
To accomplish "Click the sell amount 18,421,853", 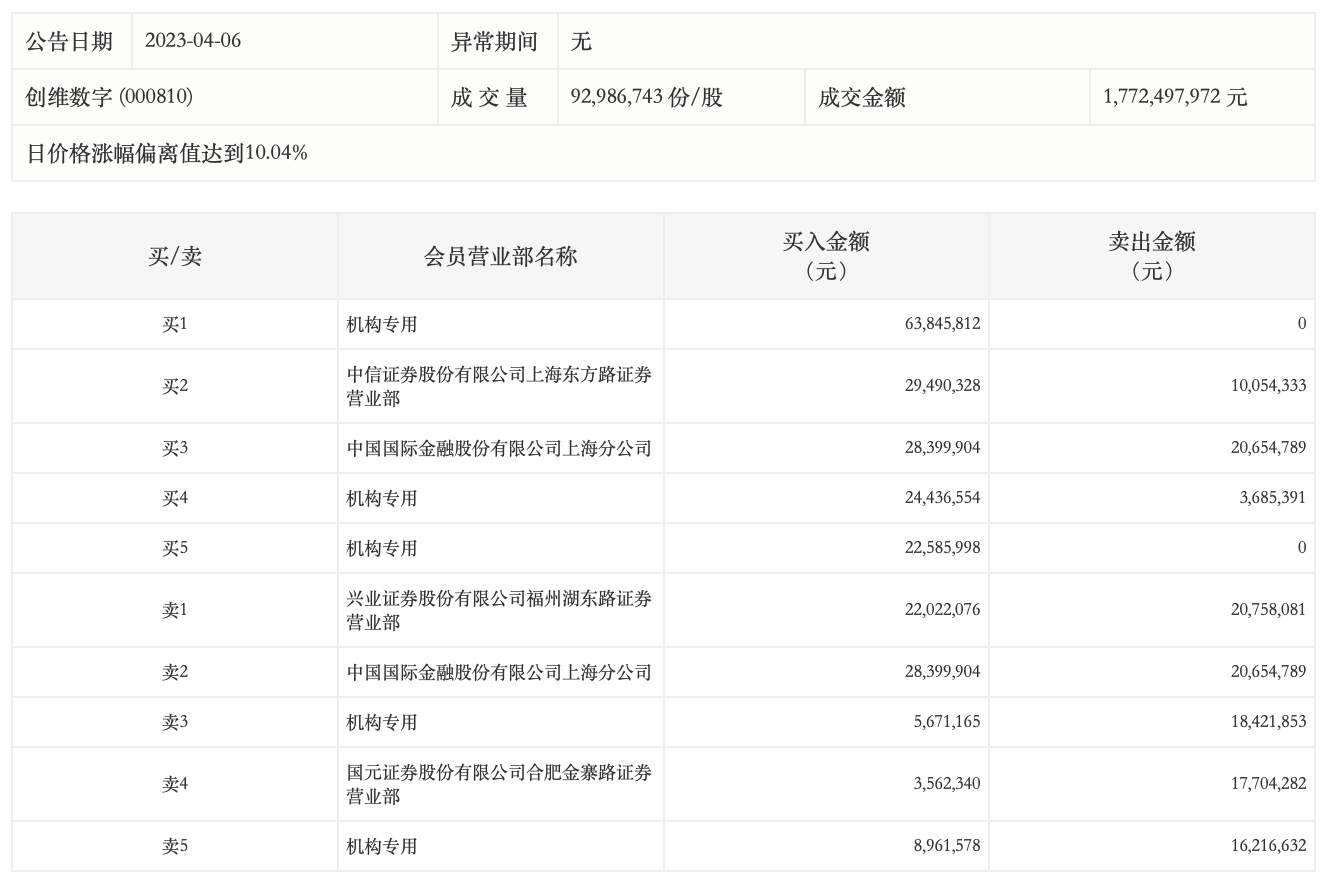I will pyautogui.click(x=1268, y=722).
